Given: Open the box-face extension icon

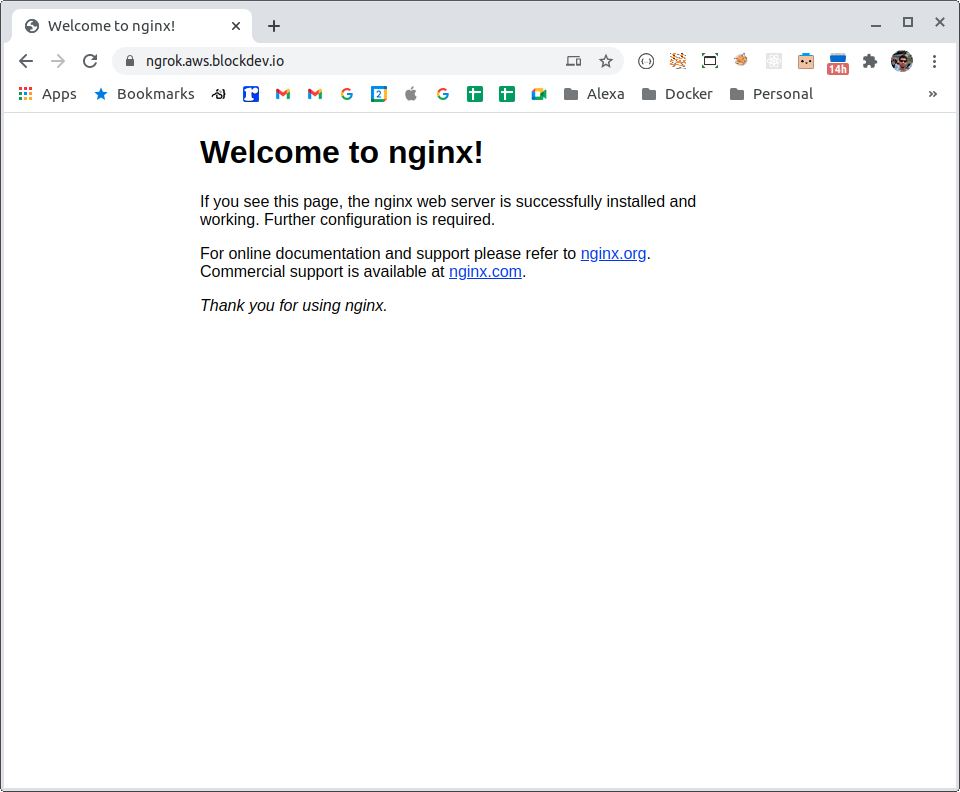Looking at the screenshot, I should click(x=806, y=61).
